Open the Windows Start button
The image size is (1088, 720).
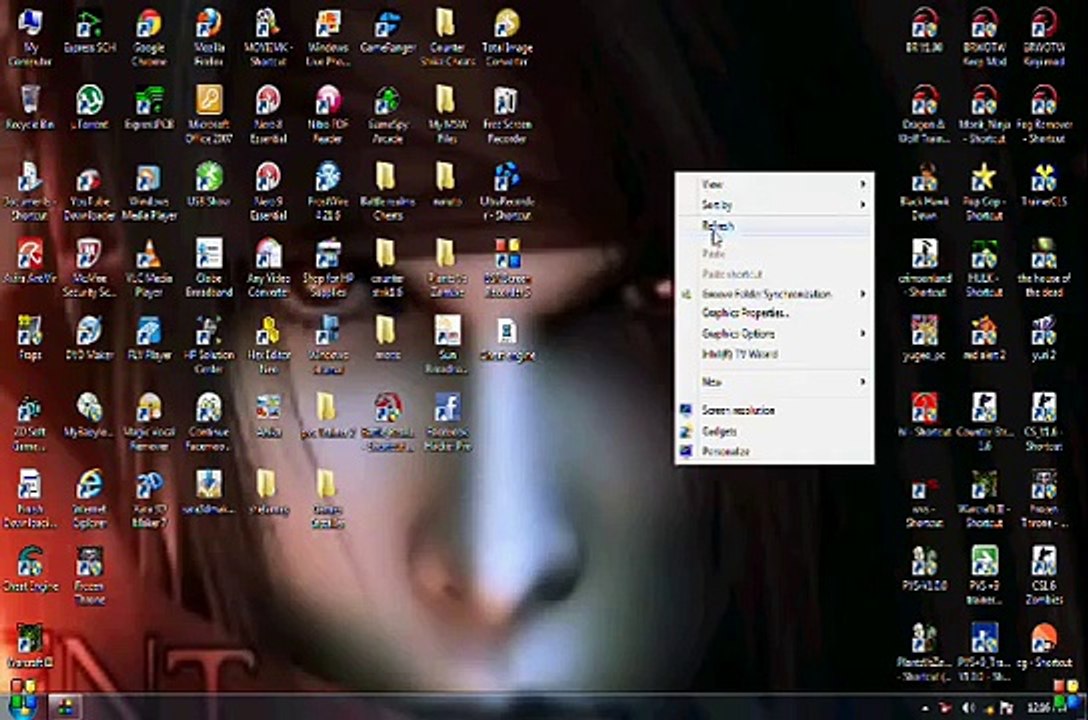pos(22,706)
